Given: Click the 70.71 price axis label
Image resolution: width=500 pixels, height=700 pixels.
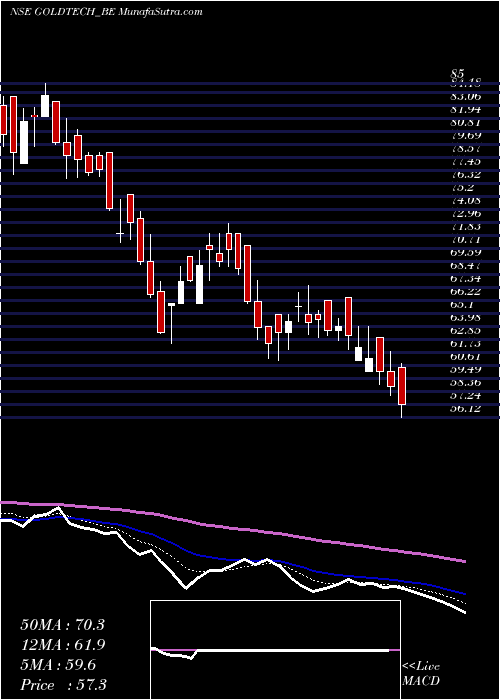Looking at the screenshot, I should (466, 240).
